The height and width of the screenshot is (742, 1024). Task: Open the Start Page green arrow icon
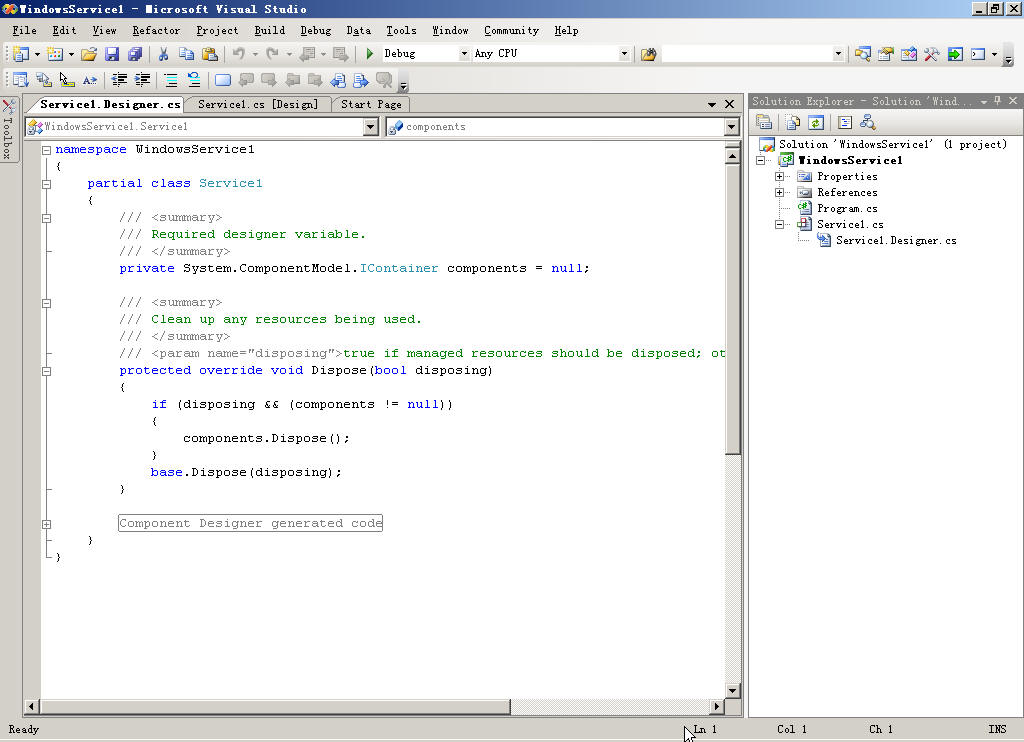tap(955, 54)
